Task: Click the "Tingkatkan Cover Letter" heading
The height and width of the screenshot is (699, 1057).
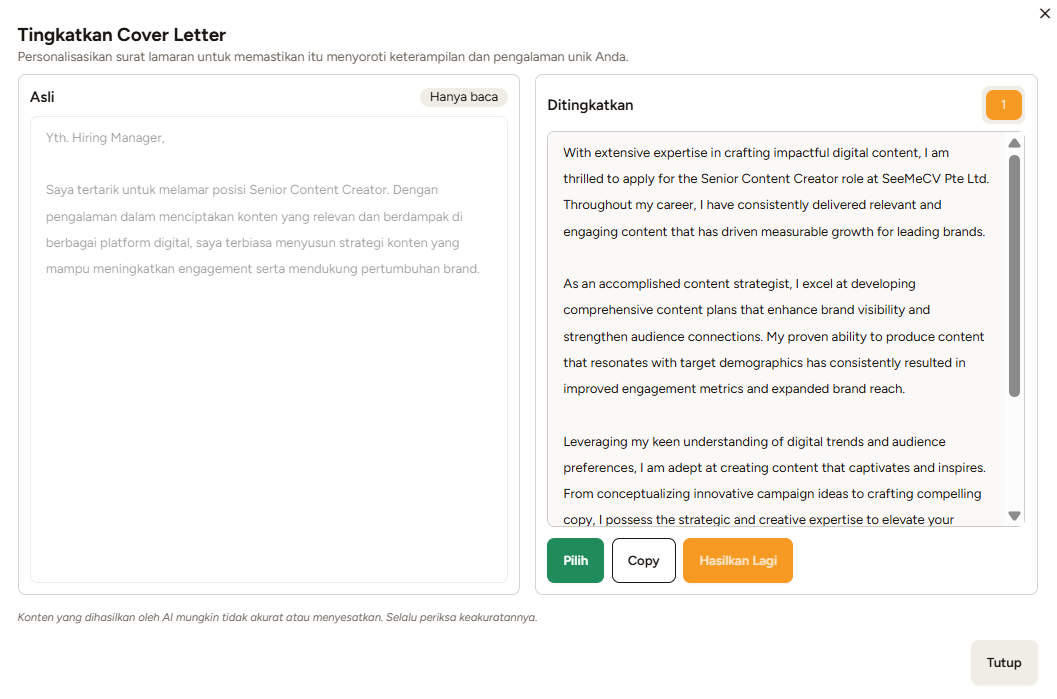Action: pos(122,36)
